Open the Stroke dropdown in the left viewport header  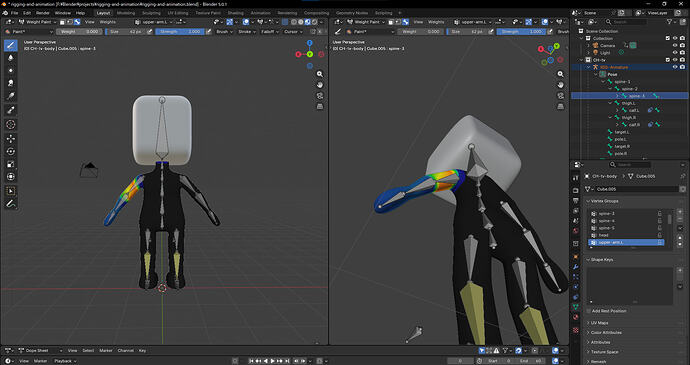pos(246,31)
